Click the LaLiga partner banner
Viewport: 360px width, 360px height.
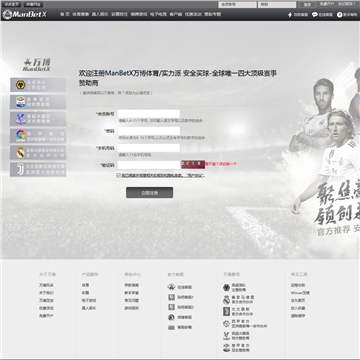(x=38, y=136)
